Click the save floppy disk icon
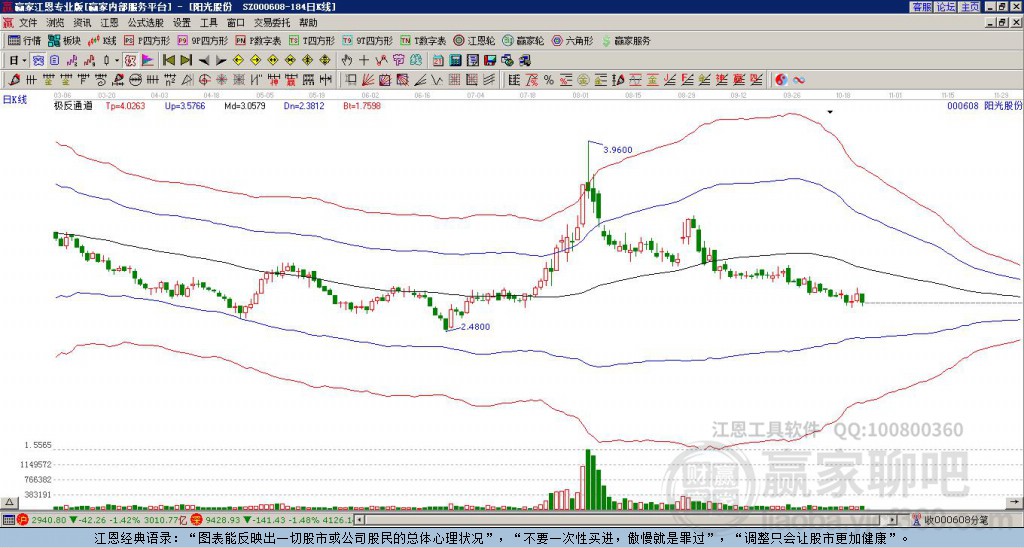 [x=490, y=61]
